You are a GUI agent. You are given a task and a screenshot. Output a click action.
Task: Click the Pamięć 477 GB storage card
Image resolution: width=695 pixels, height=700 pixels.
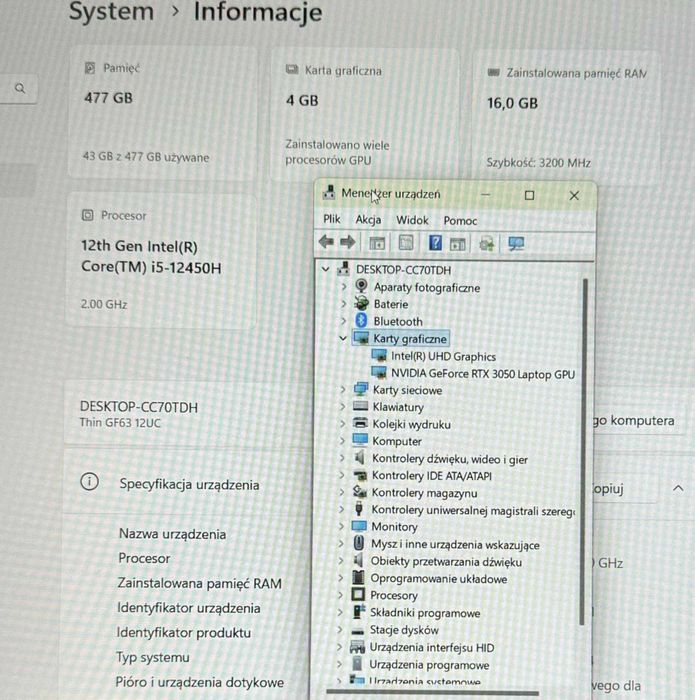pyautogui.click(x=163, y=113)
